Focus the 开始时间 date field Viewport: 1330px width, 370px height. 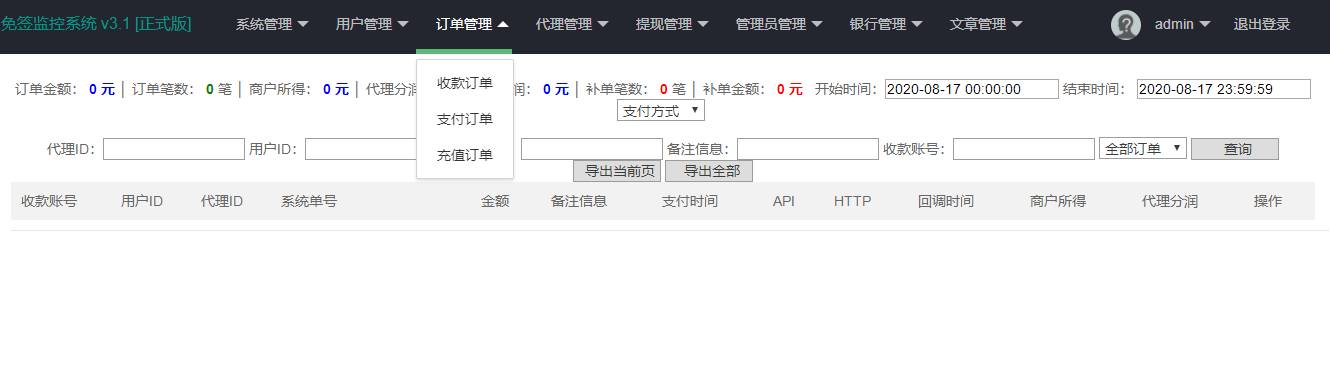point(972,89)
